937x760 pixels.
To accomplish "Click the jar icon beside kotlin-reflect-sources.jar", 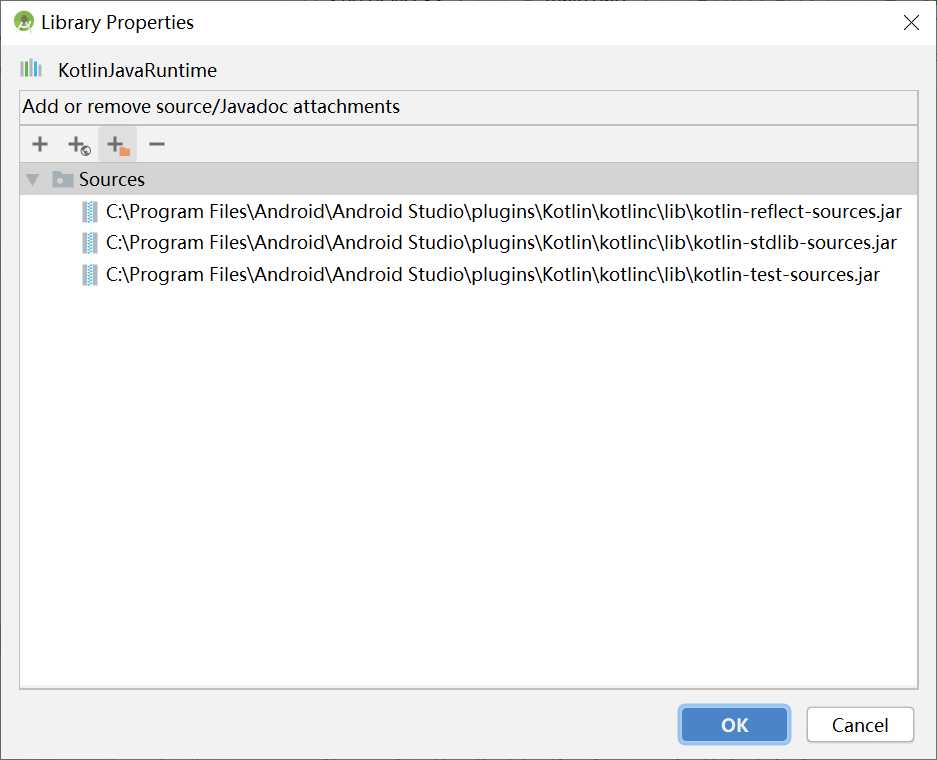I will pos(90,212).
